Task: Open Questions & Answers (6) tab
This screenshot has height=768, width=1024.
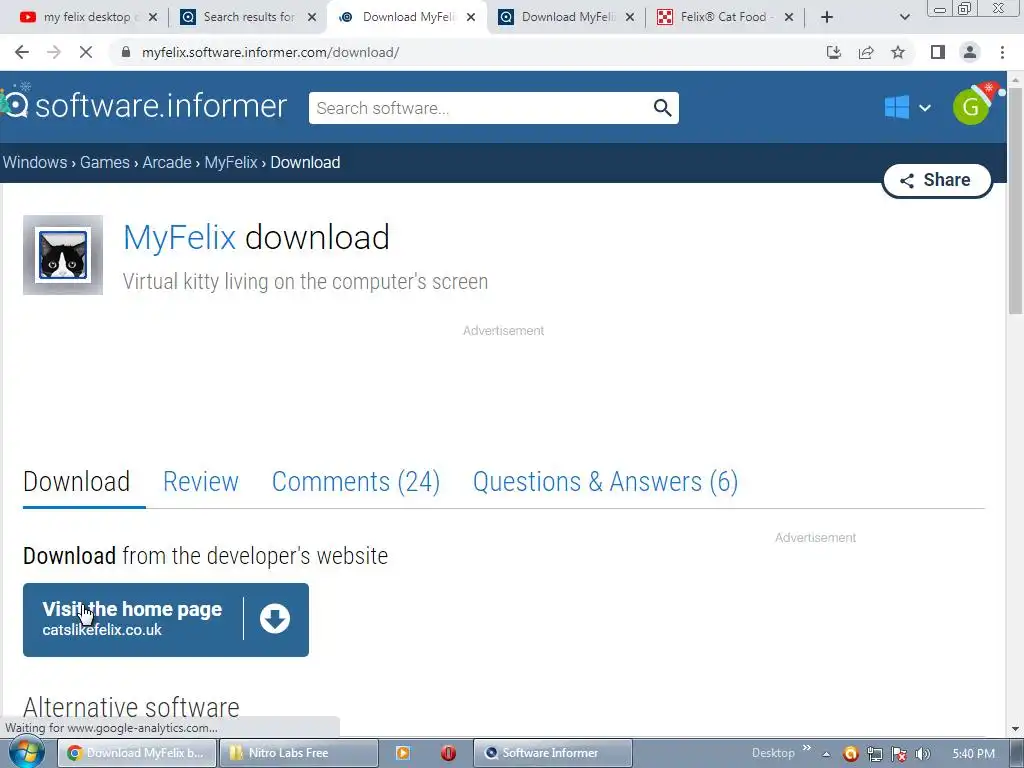Action: (x=605, y=482)
